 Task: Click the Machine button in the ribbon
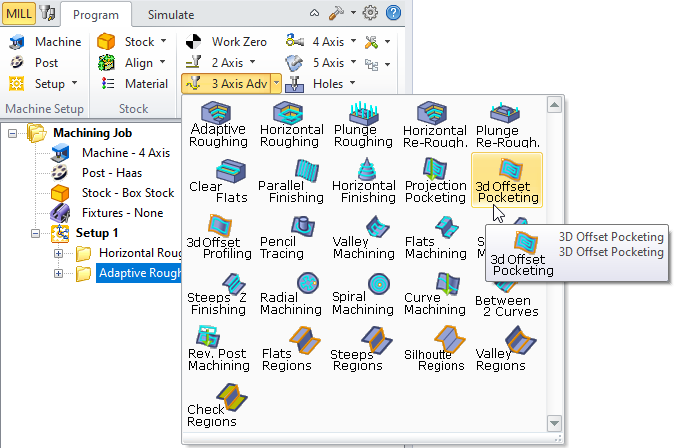coord(45,42)
